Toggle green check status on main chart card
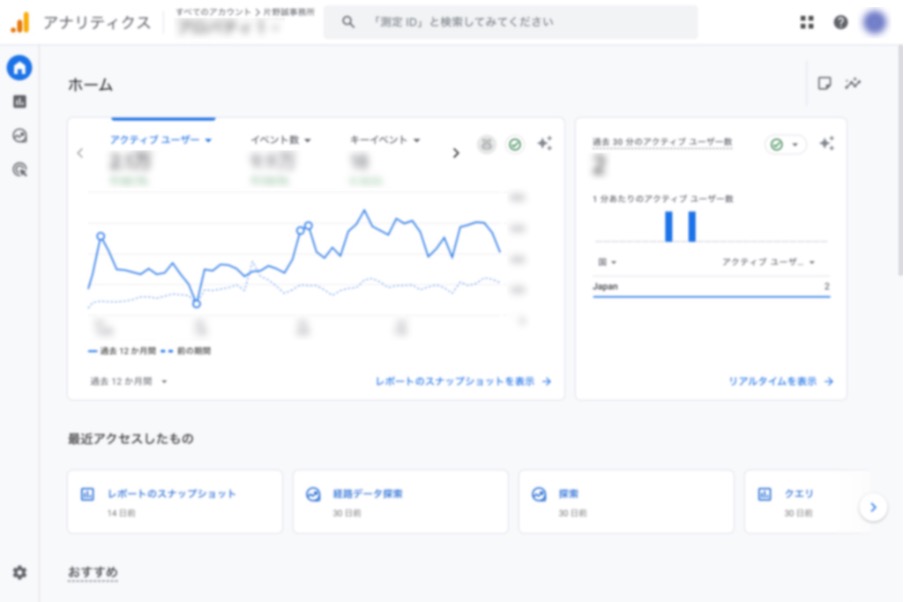Viewport: 904px width, 602px height. click(x=515, y=145)
